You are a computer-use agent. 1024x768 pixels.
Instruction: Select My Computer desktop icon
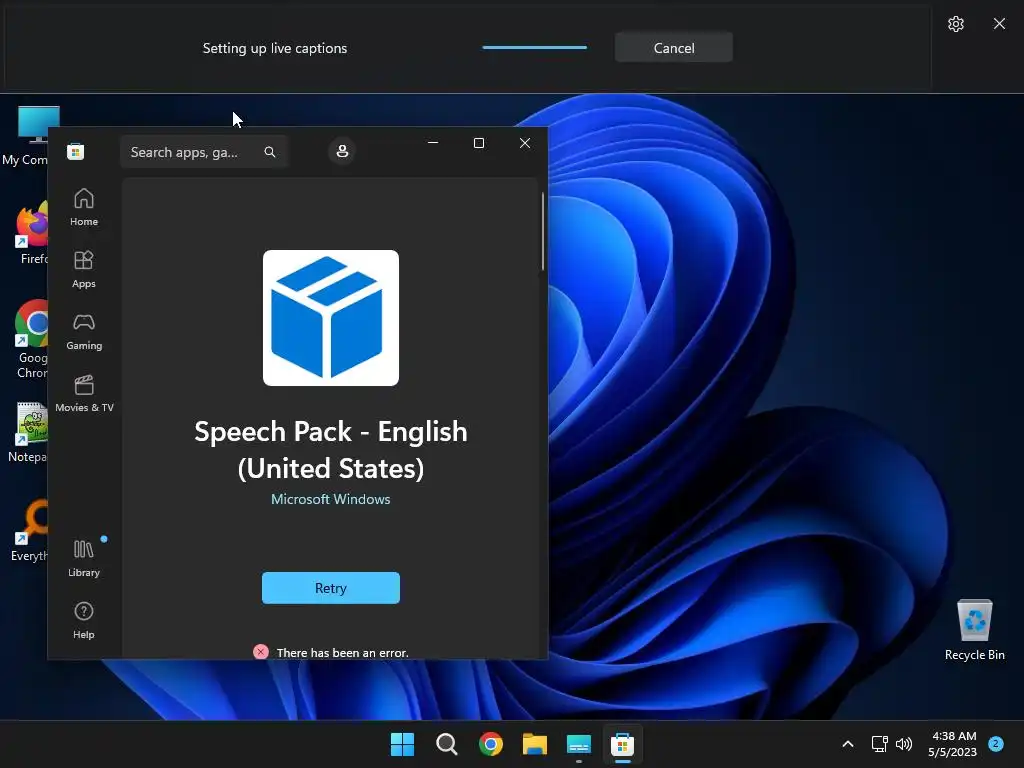26,136
